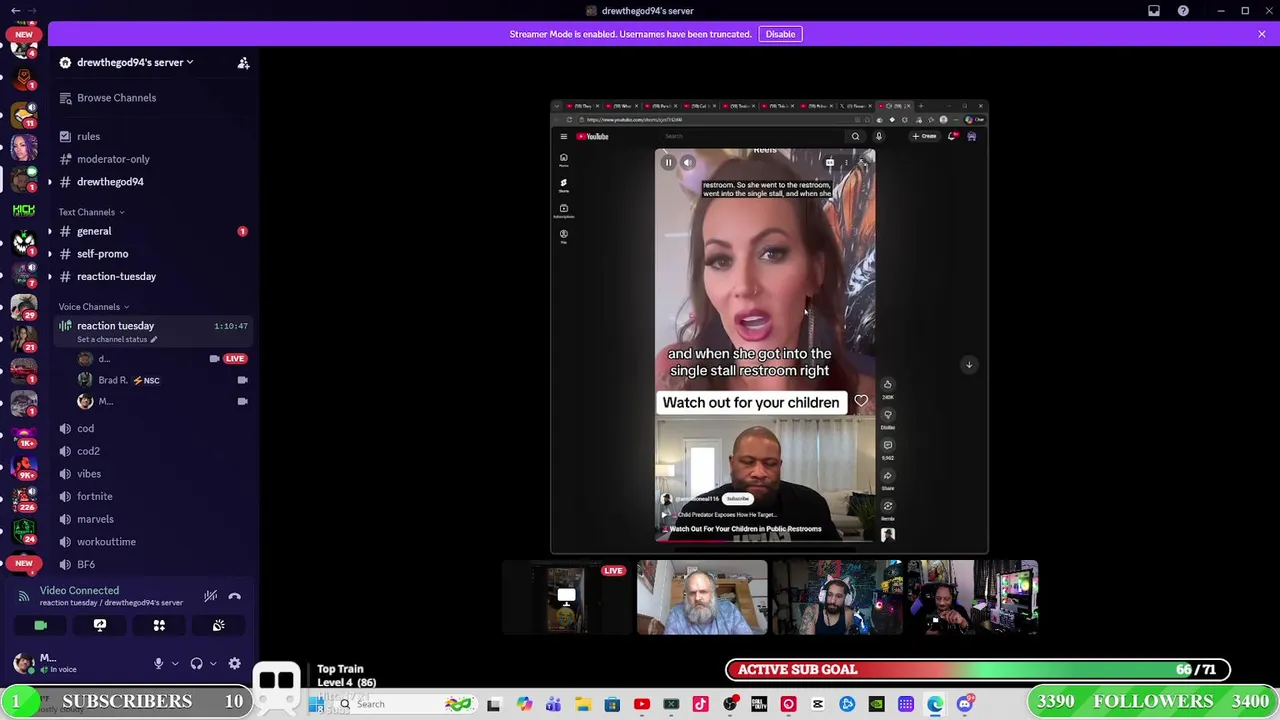Open CapCut from the taskbar
1280x720 pixels.
tap(818, 704)
